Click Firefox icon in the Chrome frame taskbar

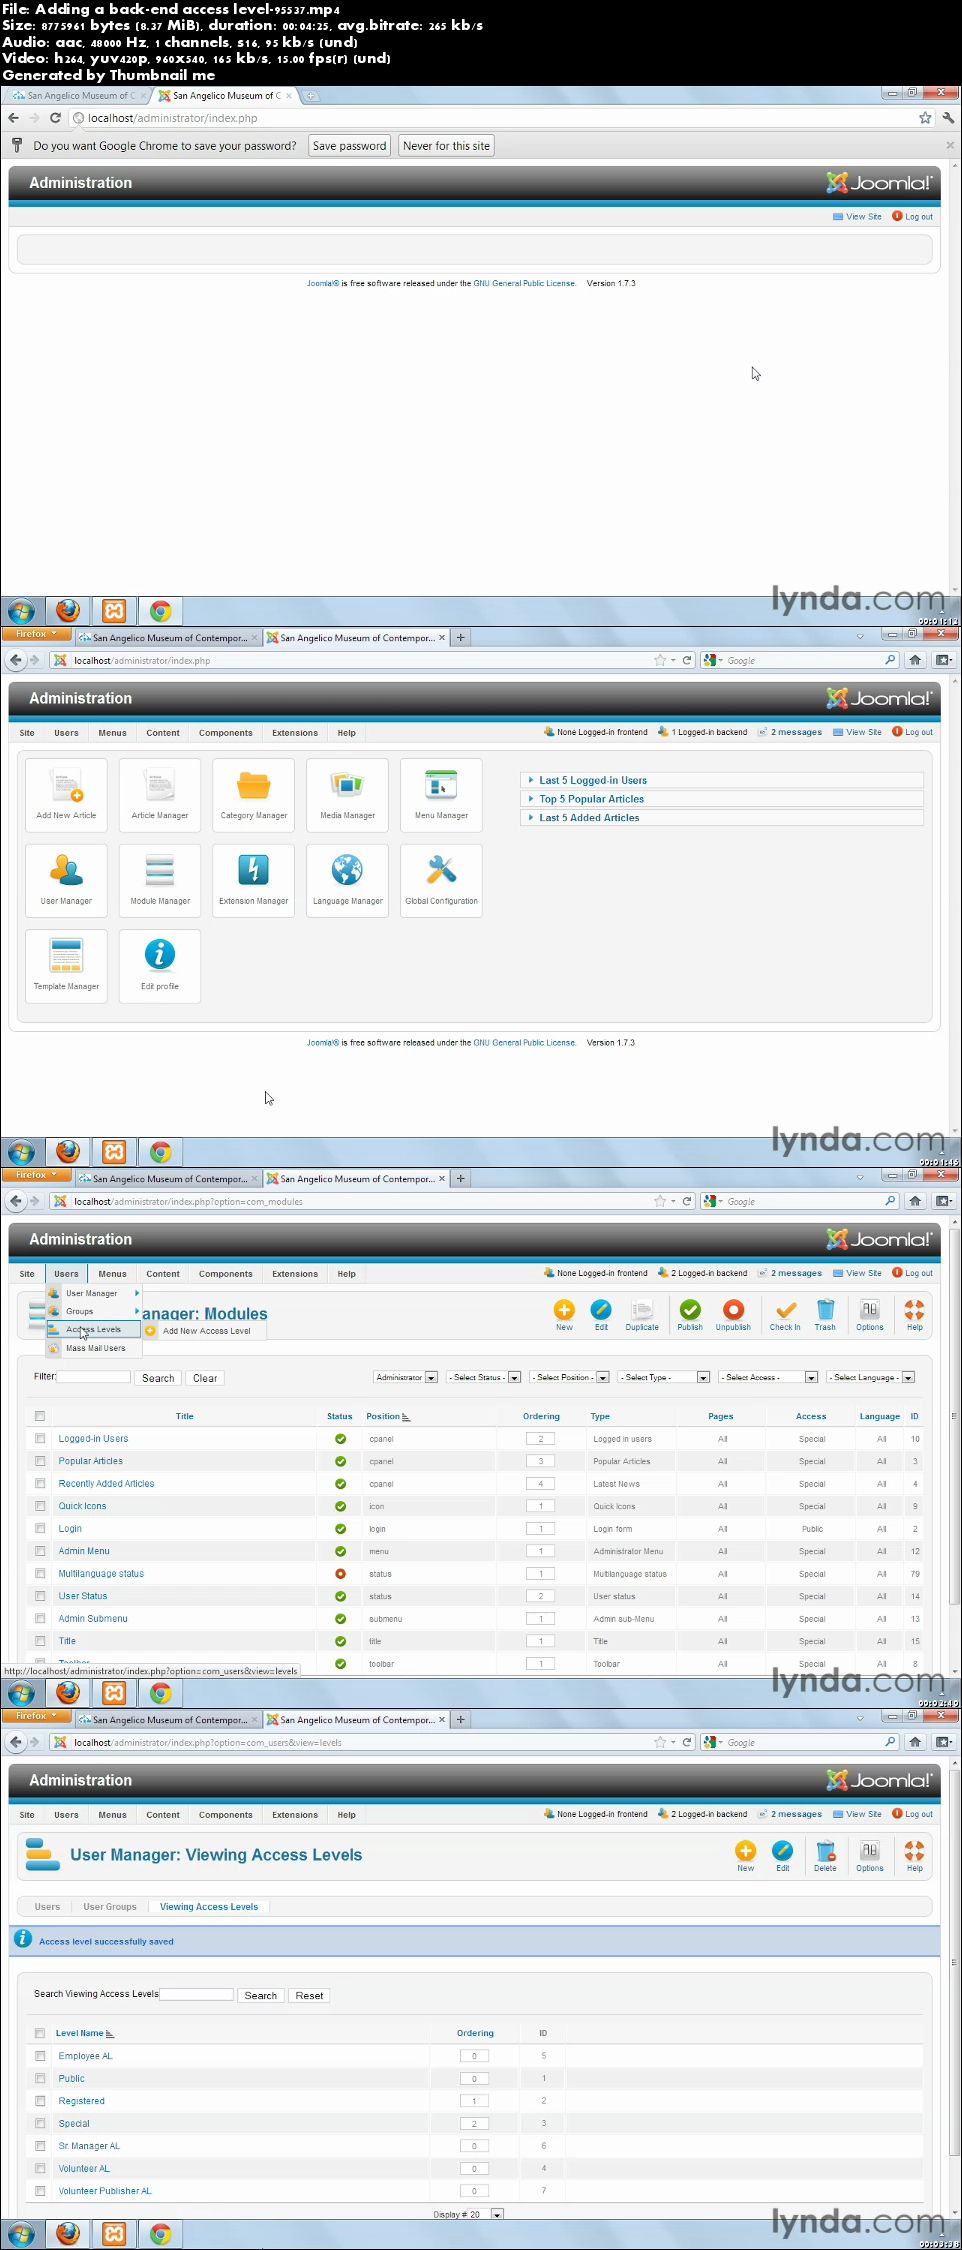(x=68, y=611)
